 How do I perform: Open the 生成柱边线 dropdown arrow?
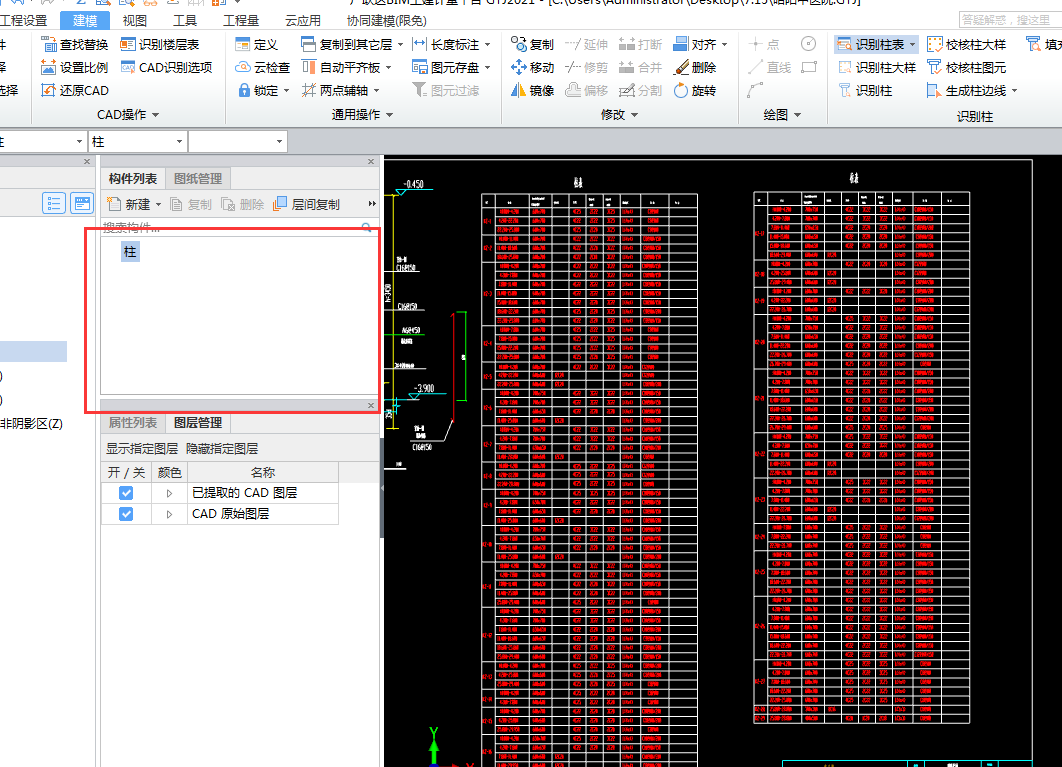[x=1014, y=90]
